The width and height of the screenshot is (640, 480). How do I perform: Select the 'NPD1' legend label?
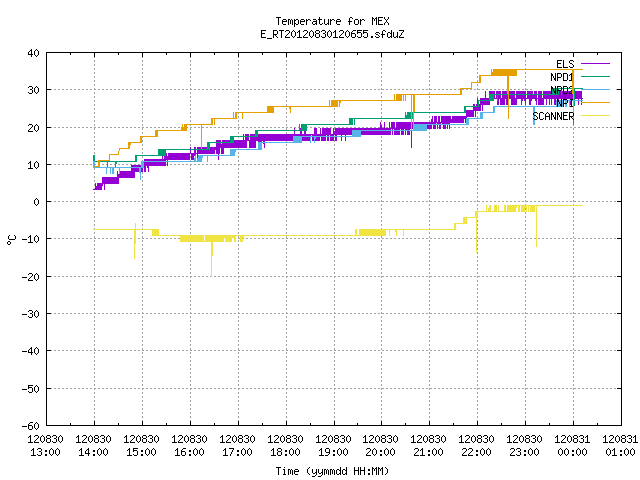(x=562, y=77)
